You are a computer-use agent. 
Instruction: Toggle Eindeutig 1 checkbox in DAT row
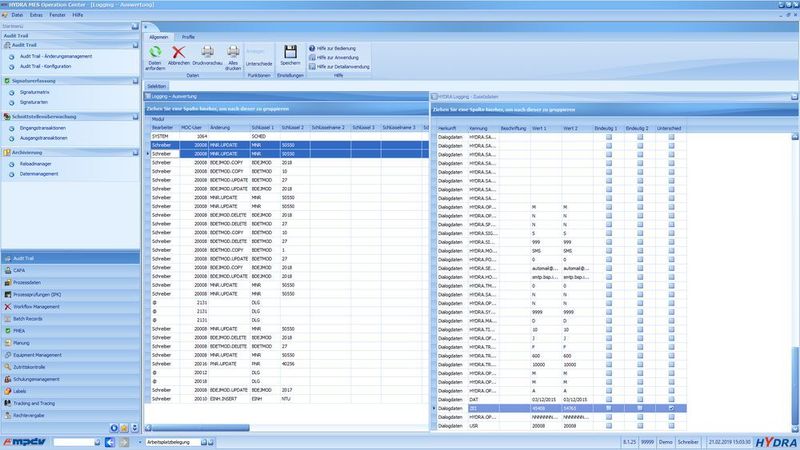pyautogui.click(x=609, y=399)
